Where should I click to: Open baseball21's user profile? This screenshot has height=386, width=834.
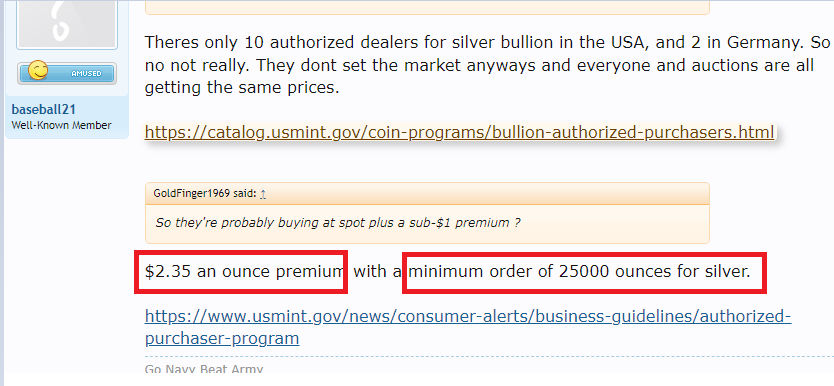point(44,110)
